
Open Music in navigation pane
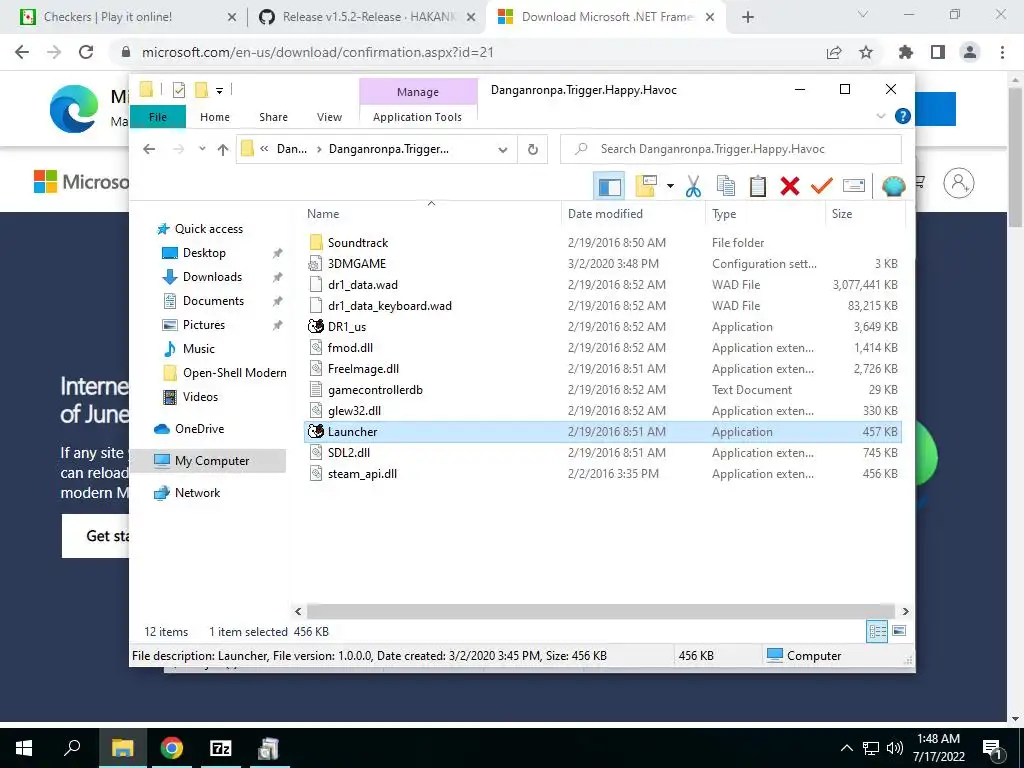click(x=199, y=349)
